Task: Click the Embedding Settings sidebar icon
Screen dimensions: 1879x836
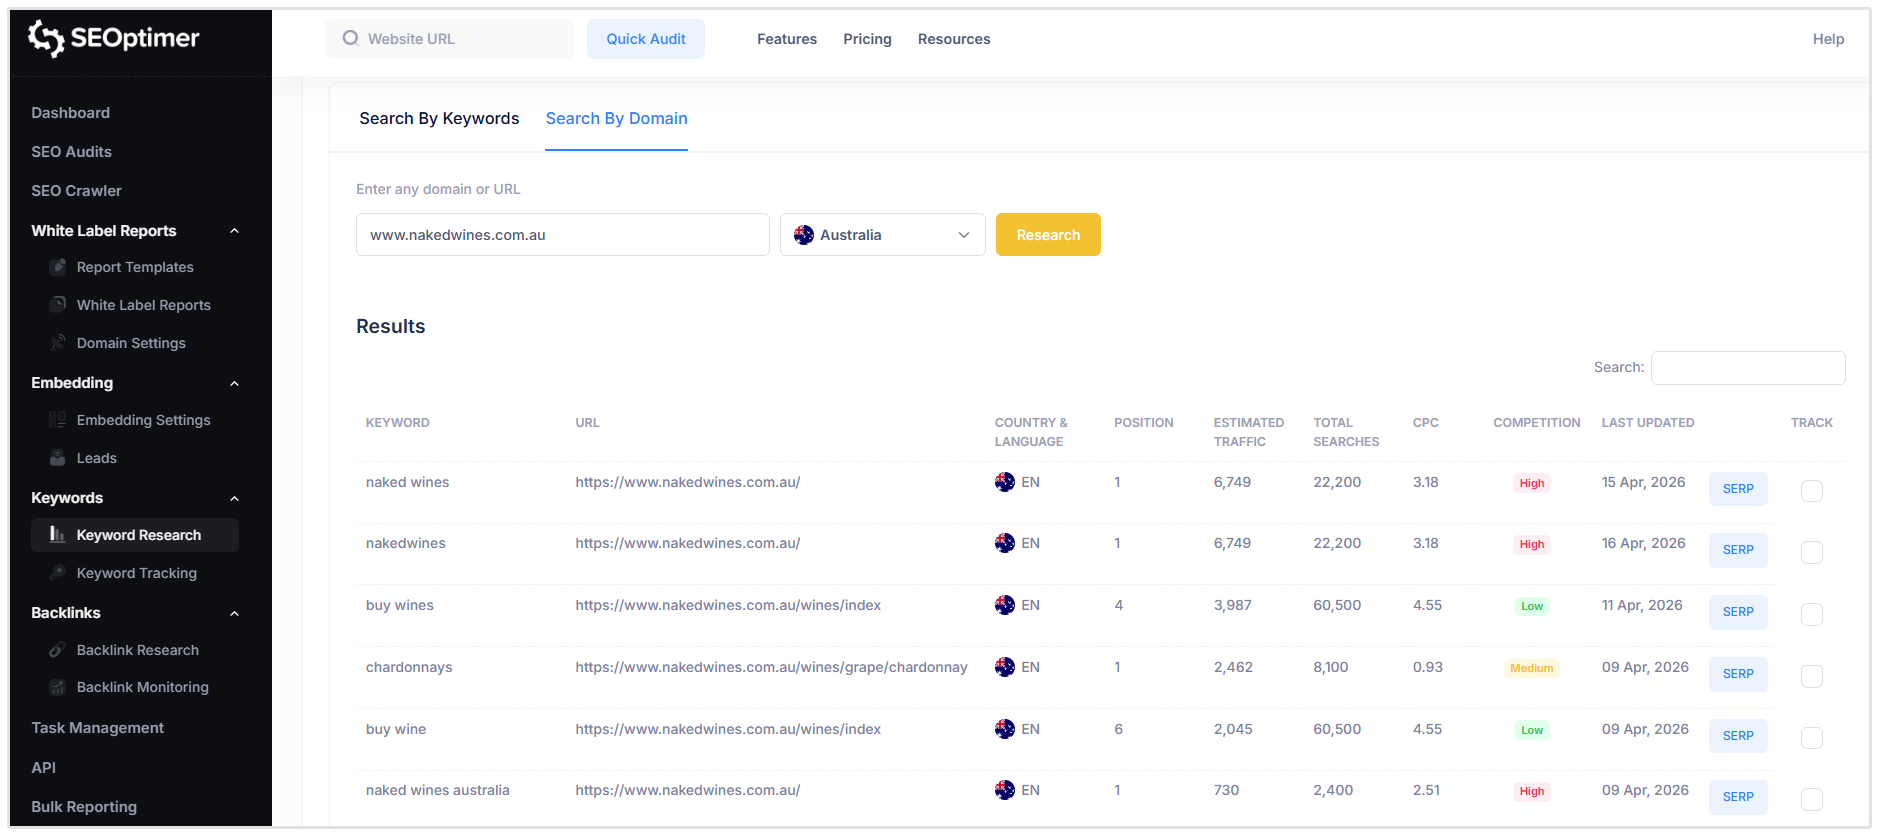Action: pos(58,420)
